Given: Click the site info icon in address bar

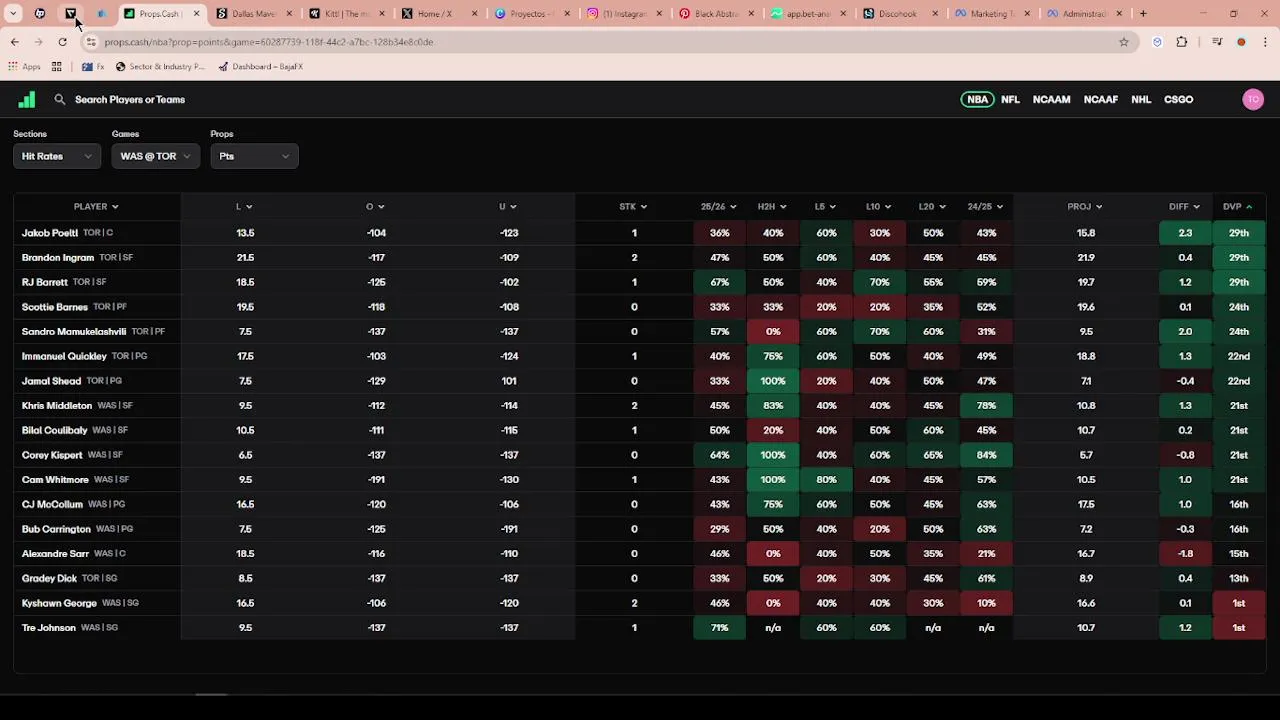Looking at the screenshot, I should pos(91,42).
